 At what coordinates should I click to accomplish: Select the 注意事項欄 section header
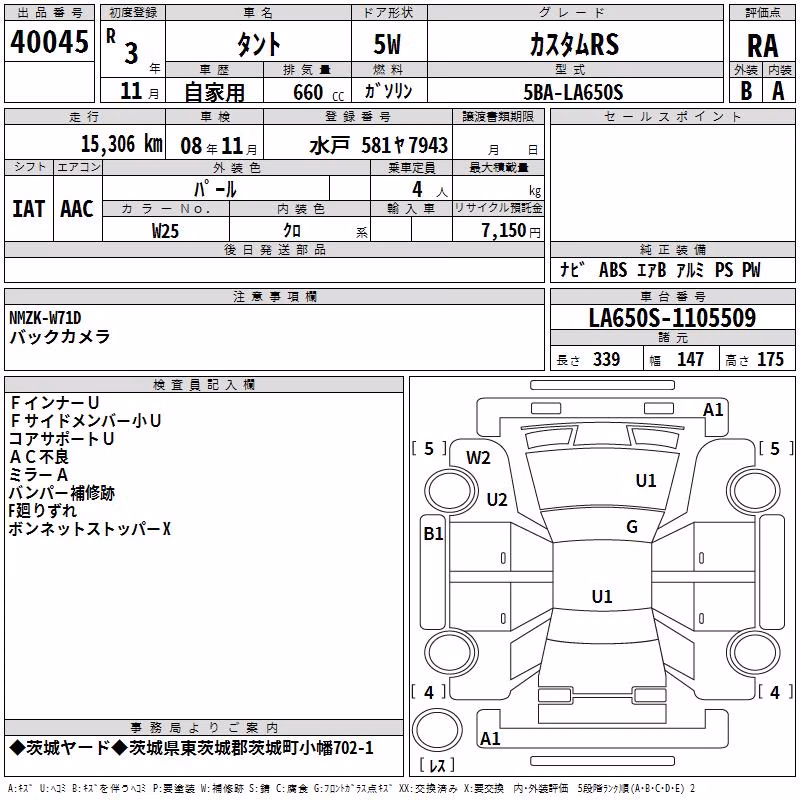(275, 296)
